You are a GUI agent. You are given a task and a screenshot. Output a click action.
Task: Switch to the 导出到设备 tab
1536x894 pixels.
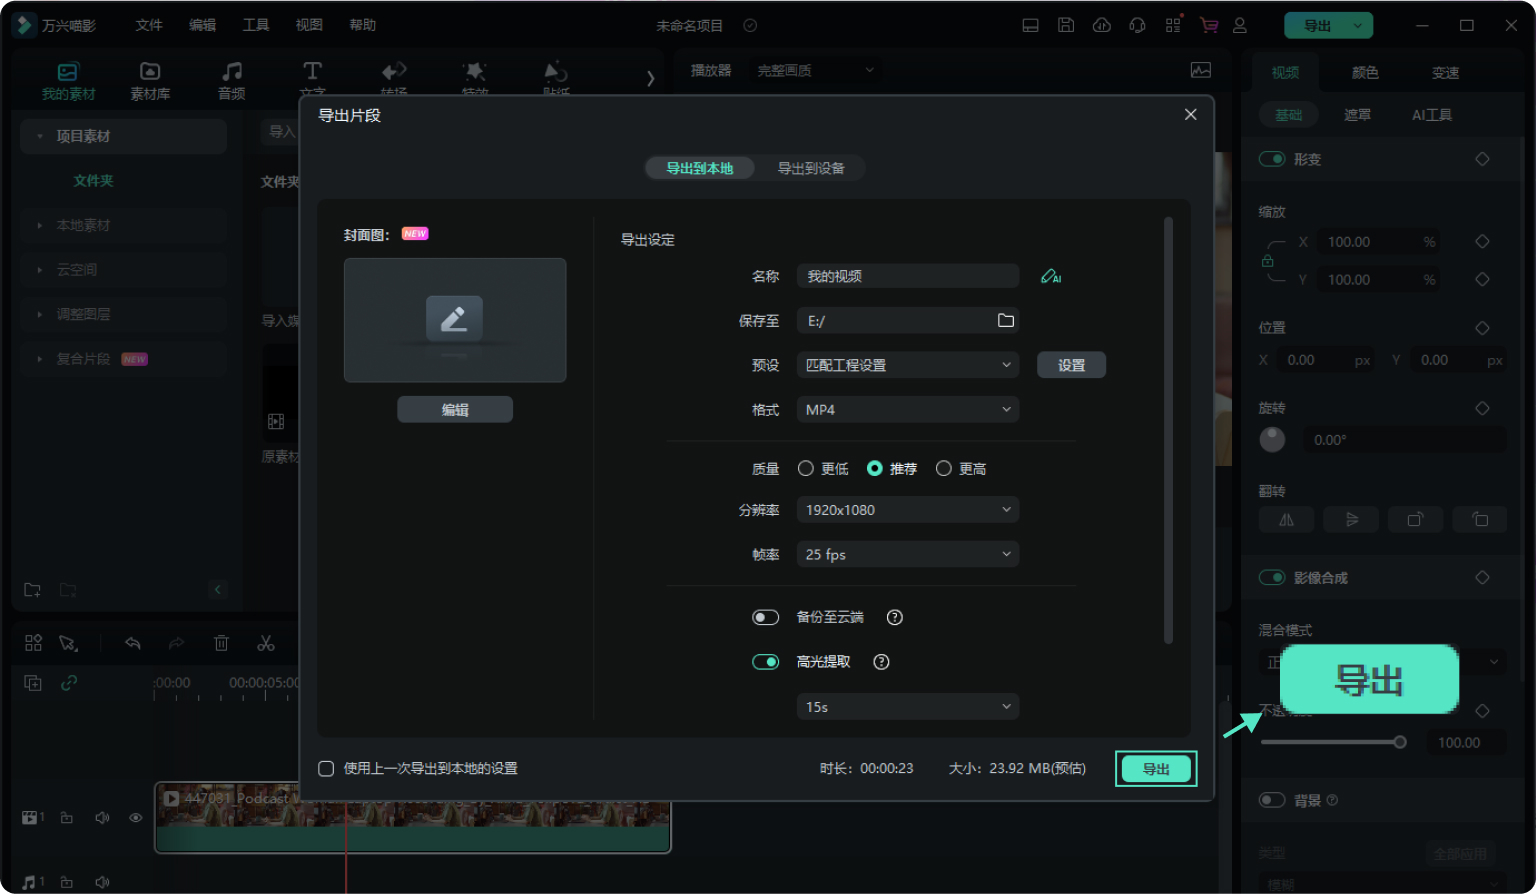[x=810, y=168]
